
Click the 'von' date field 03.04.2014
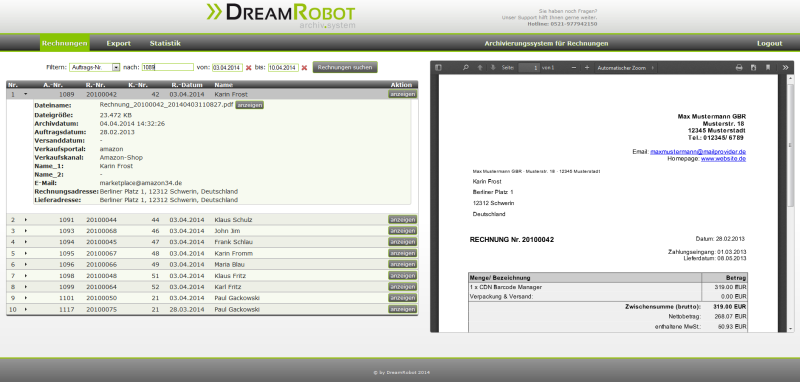tap(228, 67)
